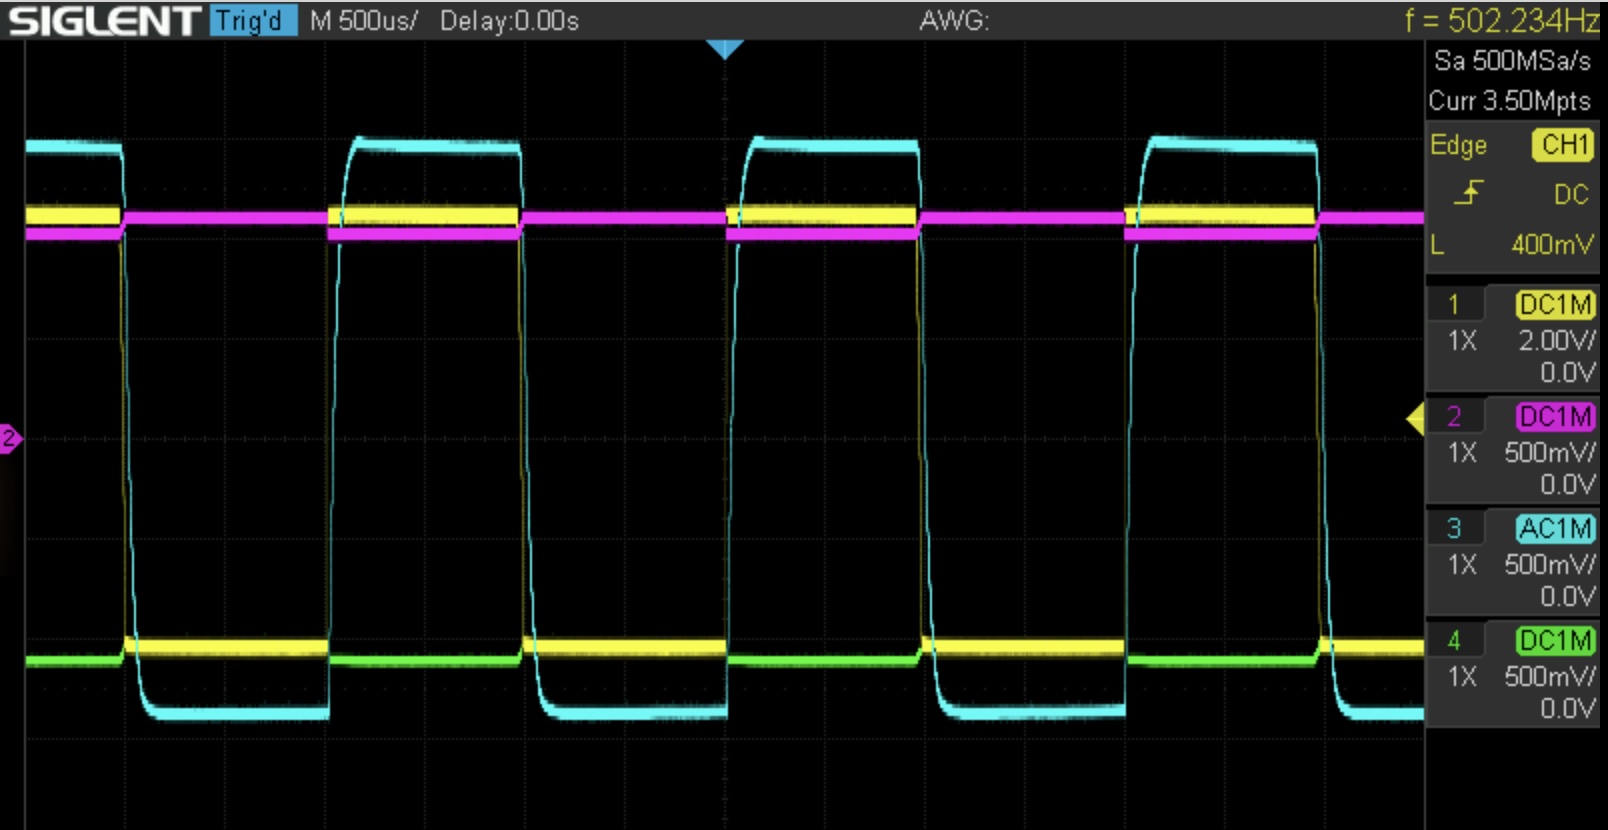Select the M 500us/ timebase readout

pyautogui.click(x=363, y=20)
